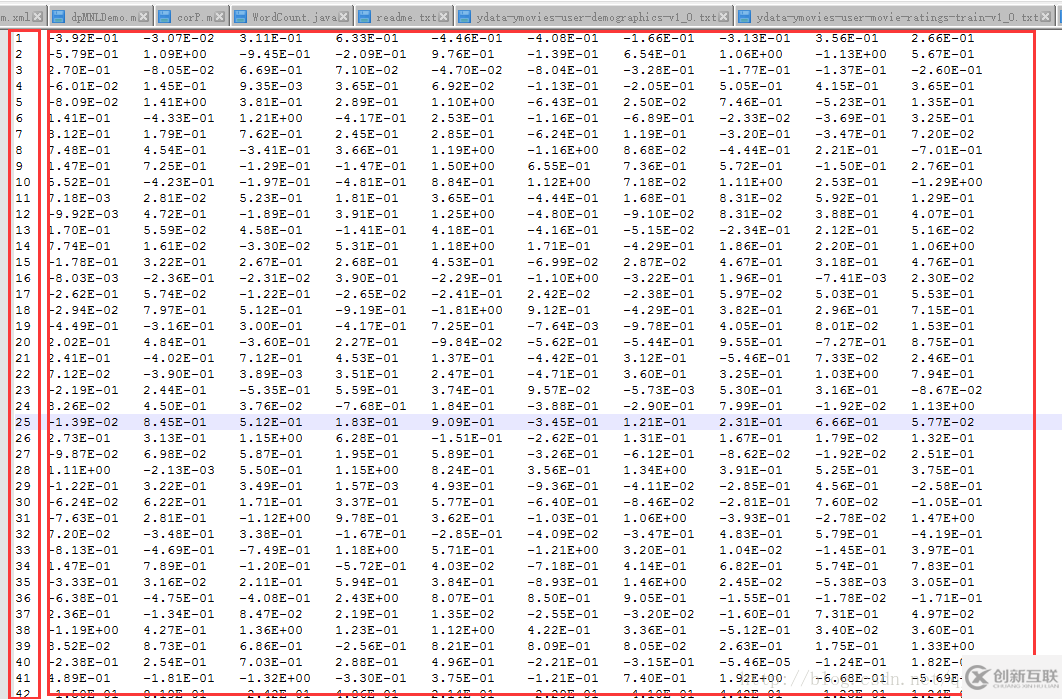Image resolution: width=1062 pixels, height=699 pixels.
Task: Click value 1.33E+00 in line 39
Action: [x=943, y=646]
